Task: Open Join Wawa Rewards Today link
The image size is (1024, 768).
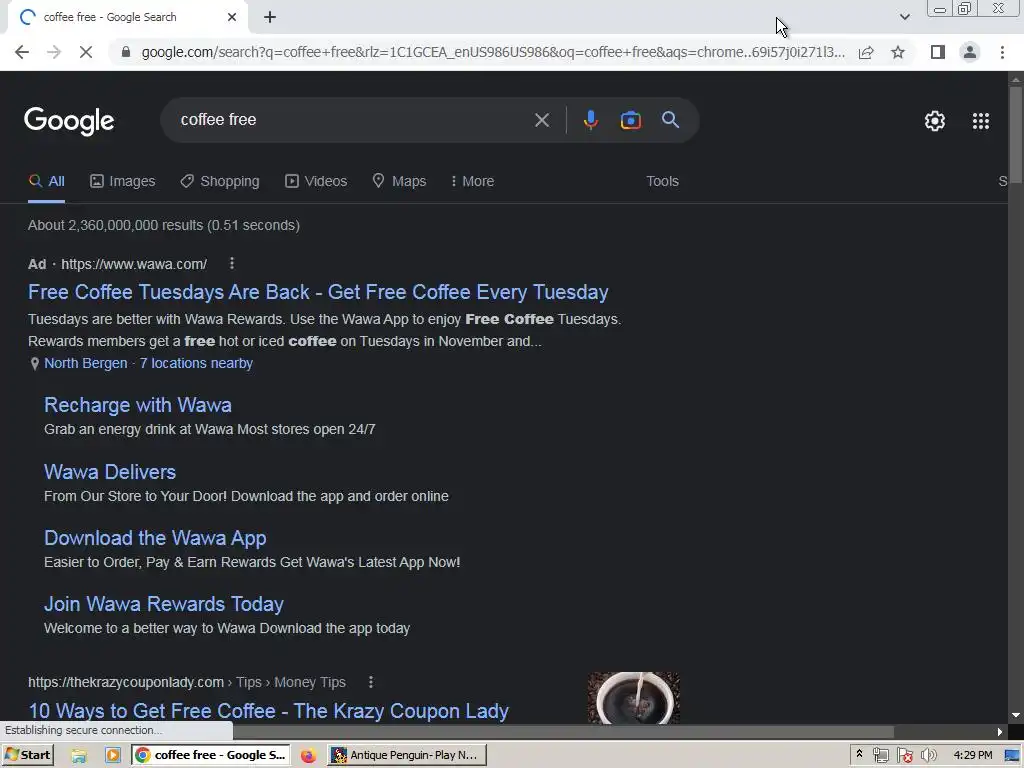Action: (164, 604)
